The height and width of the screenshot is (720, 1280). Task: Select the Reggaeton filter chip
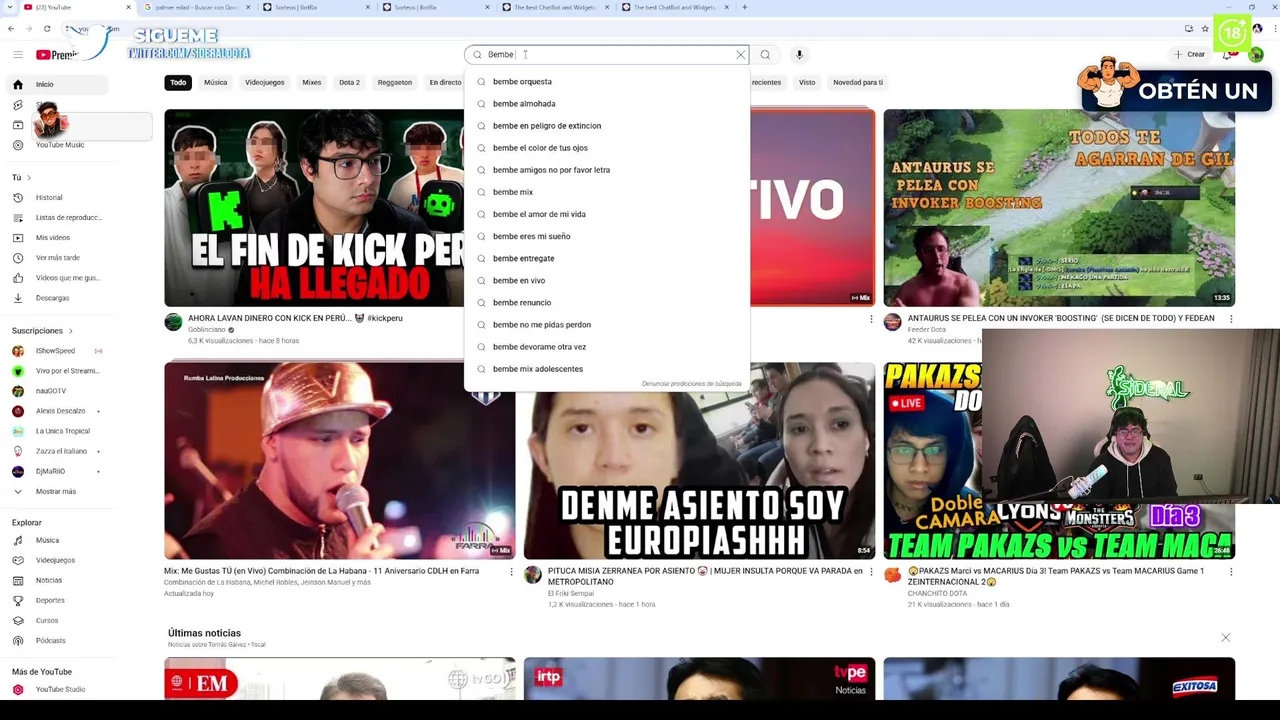394,82
